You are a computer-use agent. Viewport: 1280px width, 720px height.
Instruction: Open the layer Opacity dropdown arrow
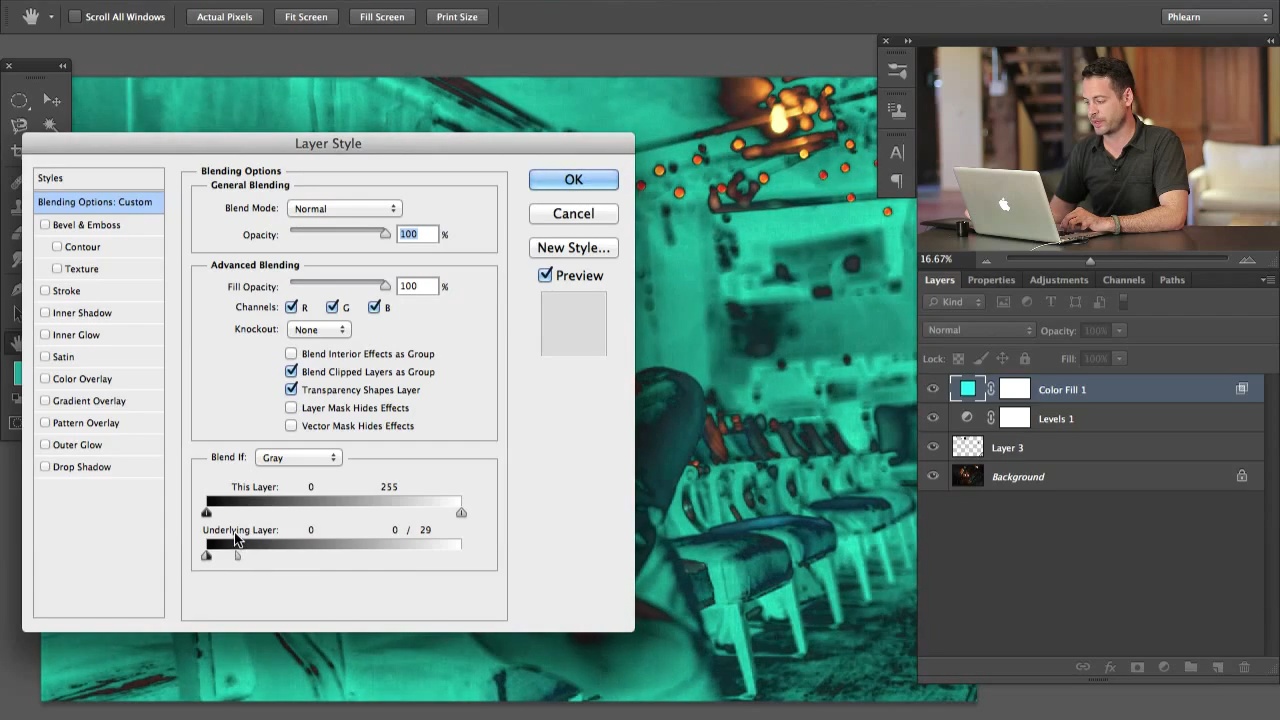tap(1119, 331)
